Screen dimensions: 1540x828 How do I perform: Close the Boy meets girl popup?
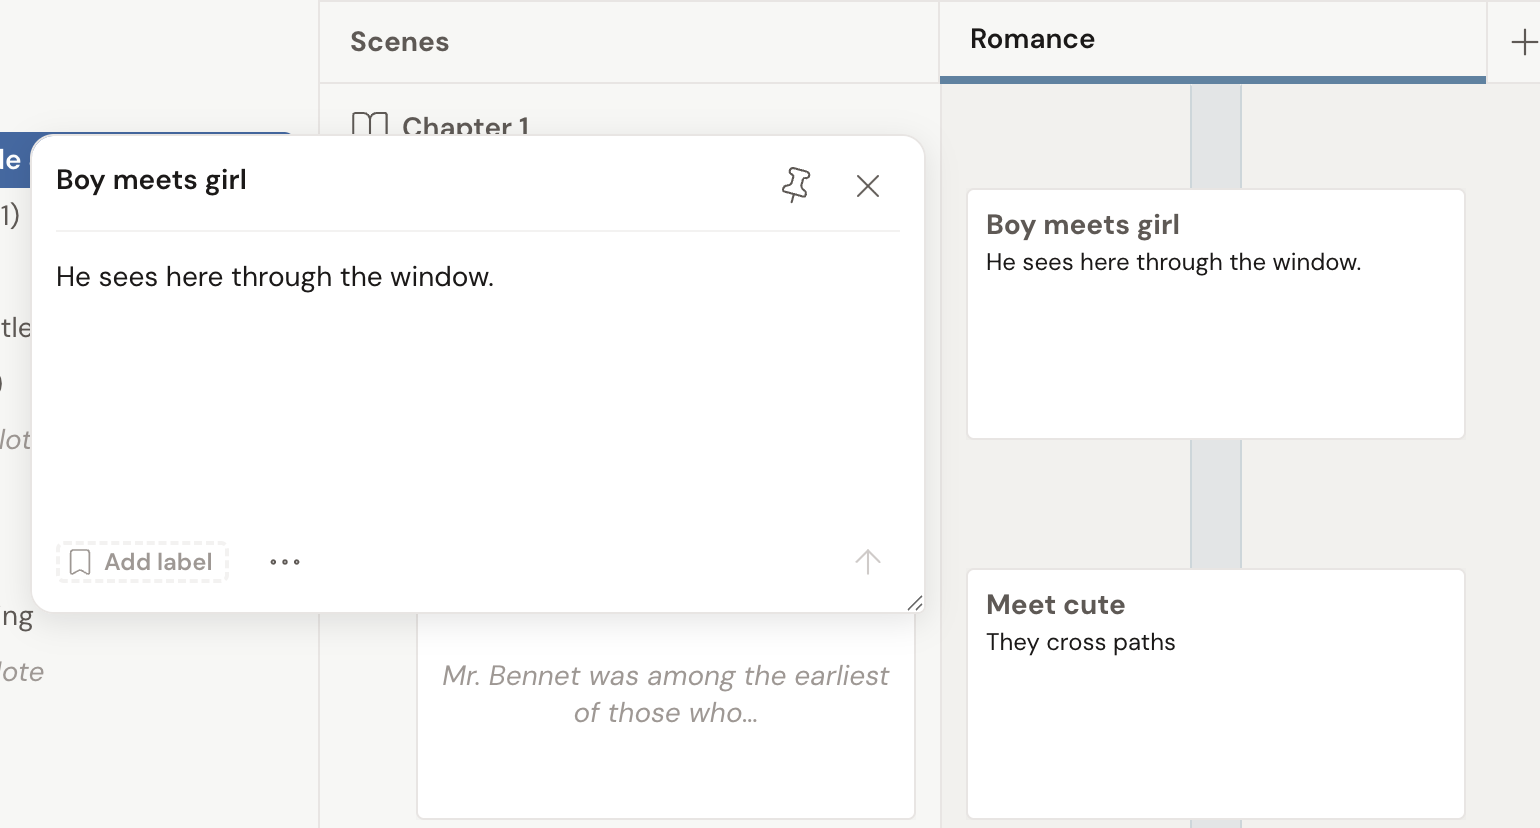click(x=868, y=186)
